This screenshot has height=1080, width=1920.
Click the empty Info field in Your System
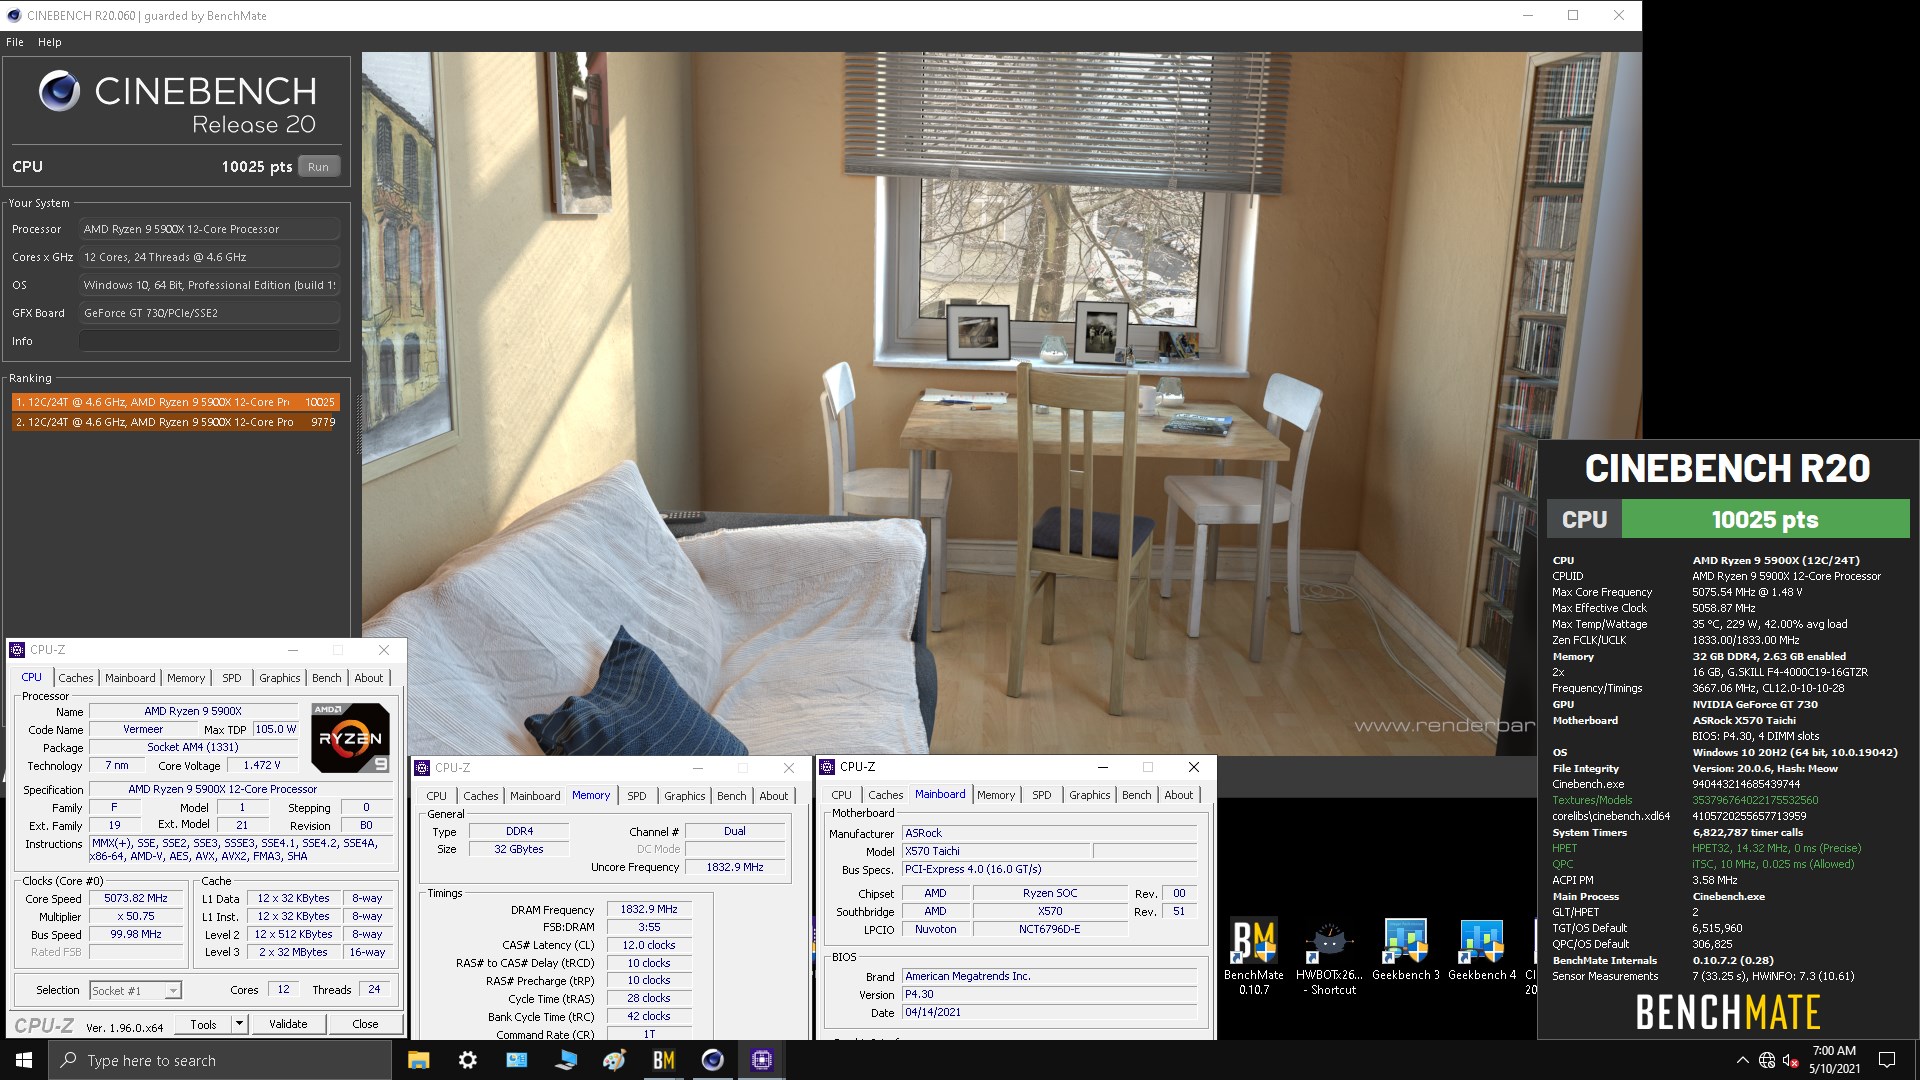(209, 341)
